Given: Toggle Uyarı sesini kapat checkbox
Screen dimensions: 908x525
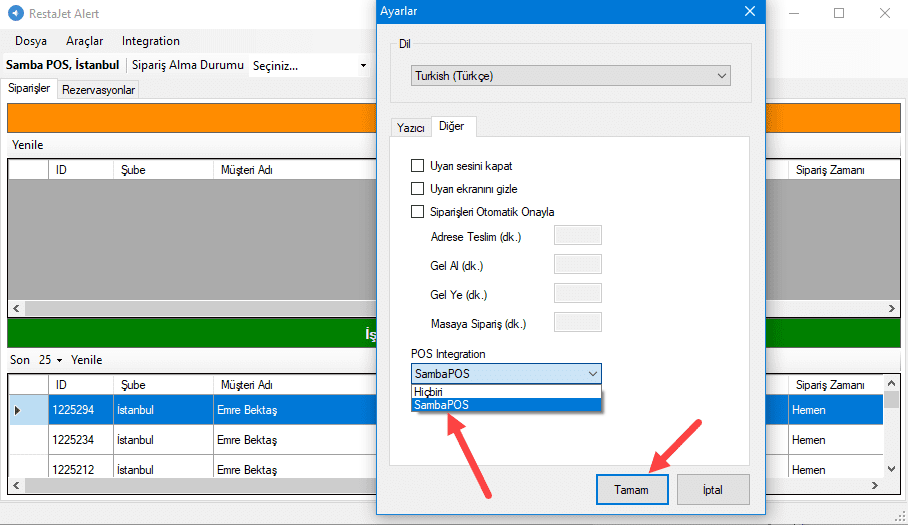Looking at the screenshot, I should point(418,166).
